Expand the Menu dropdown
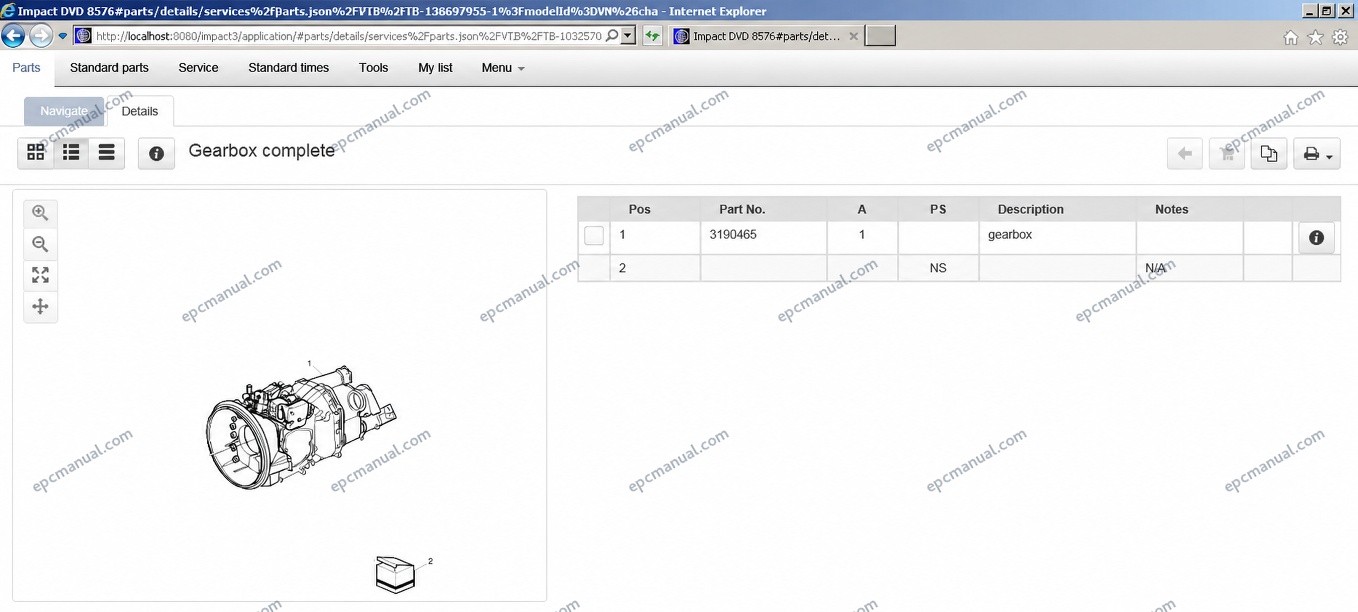Viewport: 1358px width, 612px height. tap(503, 68)
